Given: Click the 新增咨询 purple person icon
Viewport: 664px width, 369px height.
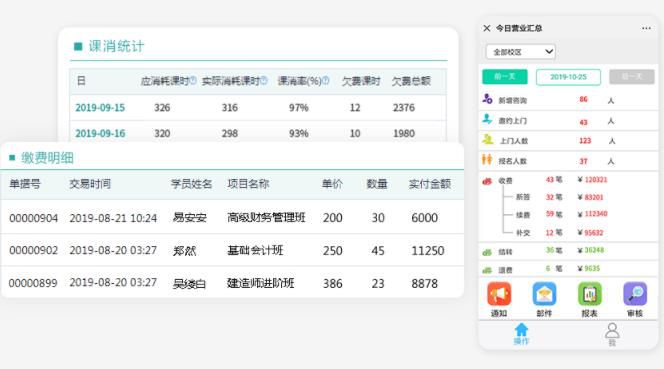Looking at the screenshot, I should click(x=487, y=99).
